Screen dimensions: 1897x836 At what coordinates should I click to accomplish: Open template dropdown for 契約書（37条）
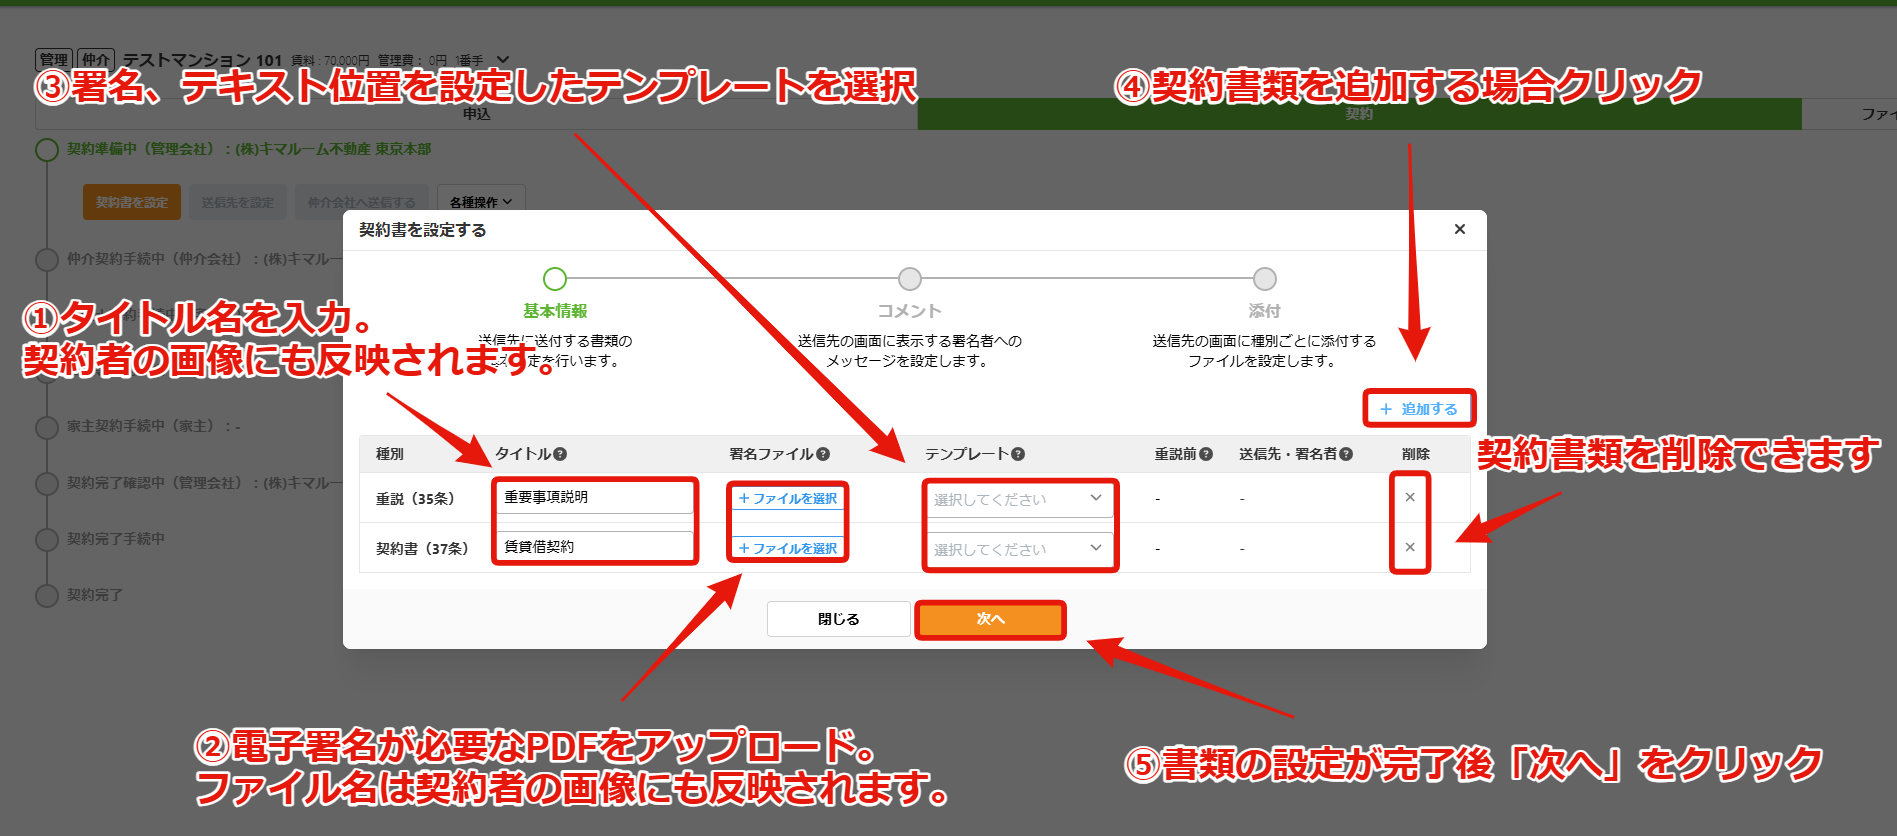(x=1019, y=549)
